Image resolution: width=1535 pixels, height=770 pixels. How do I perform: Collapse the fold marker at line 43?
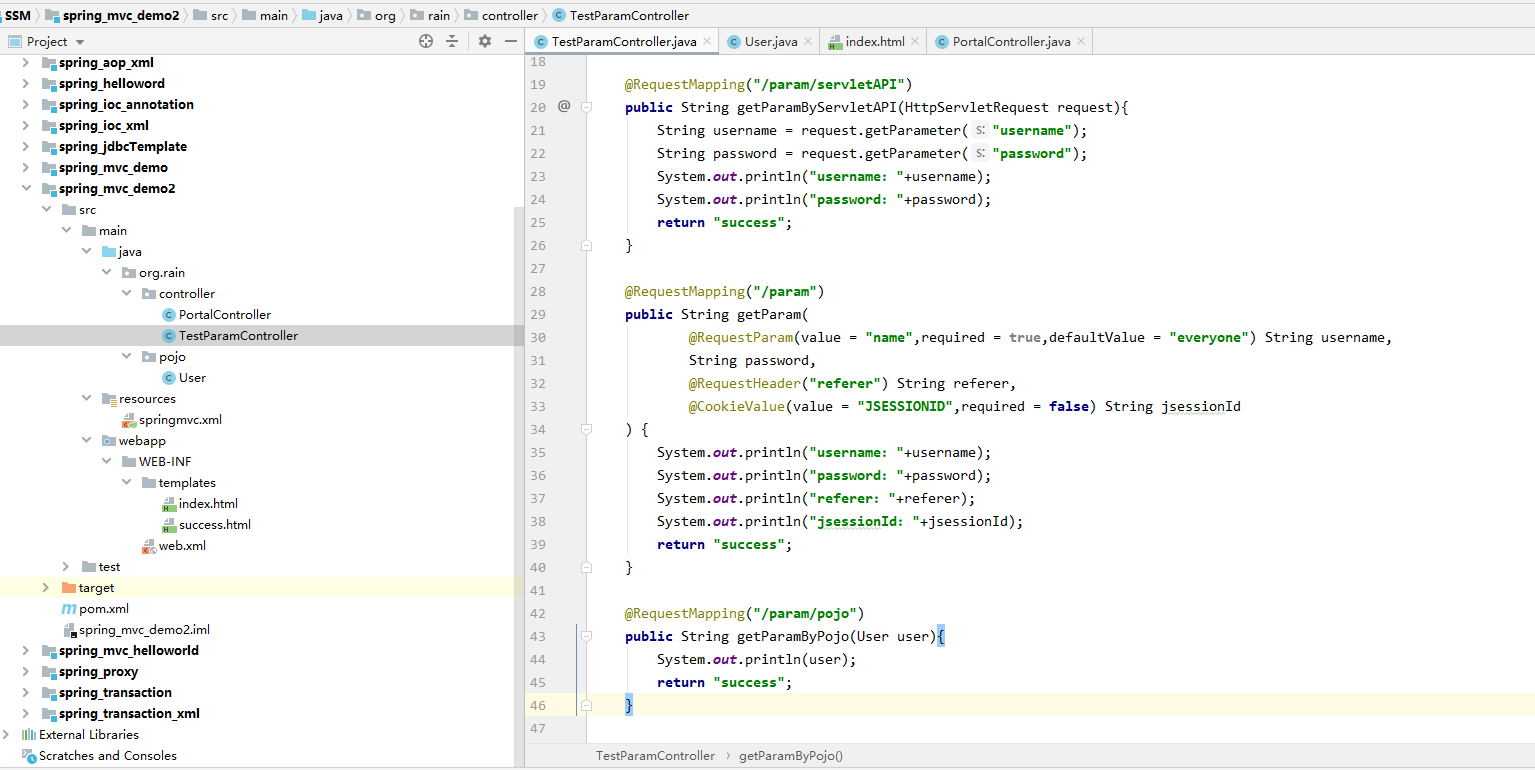click(x=587, y=636)
